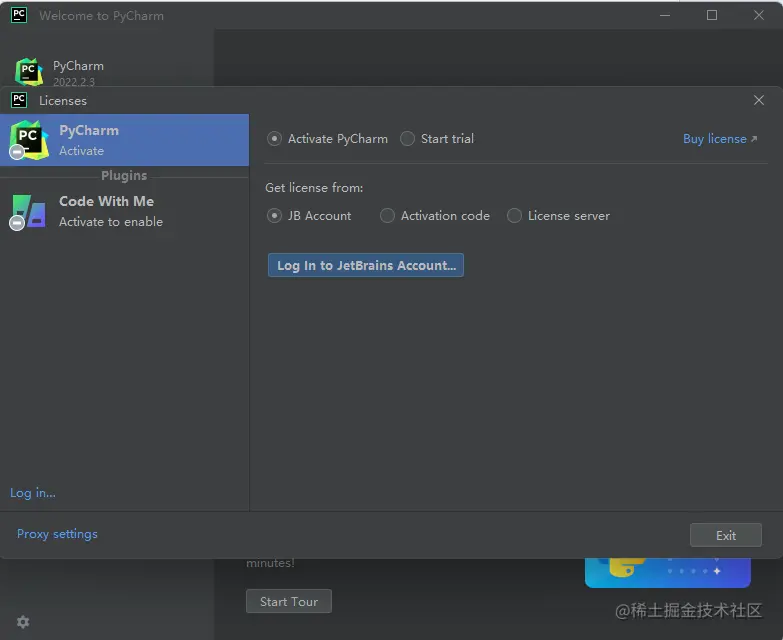Viewport: 783px width, 640px height.
Task: Click the Exit button
Action: (726, 535)
